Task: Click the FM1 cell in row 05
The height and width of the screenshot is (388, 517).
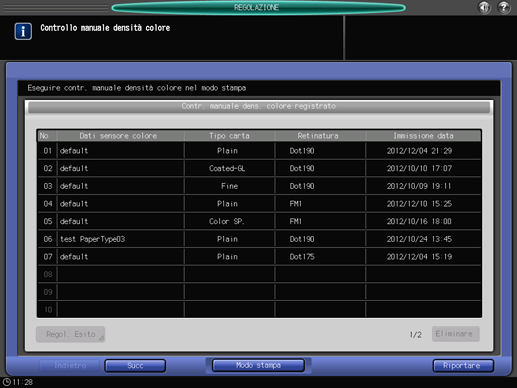Action: pos(320,221)
